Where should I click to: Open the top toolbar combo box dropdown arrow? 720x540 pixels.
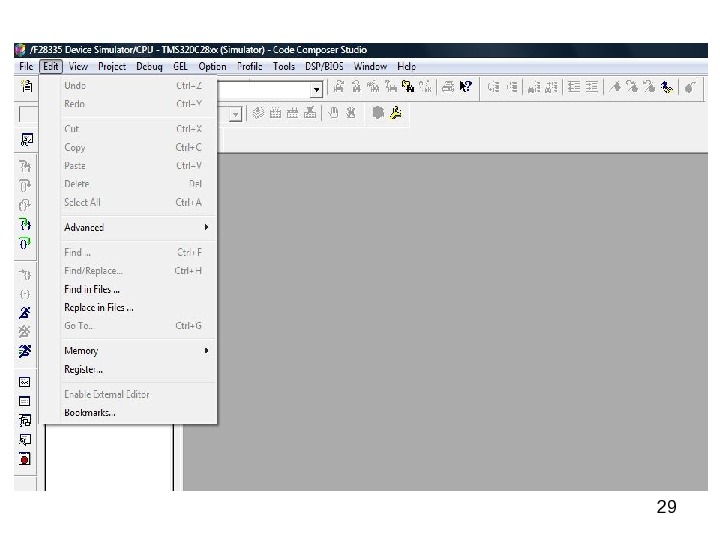(316, 89)
